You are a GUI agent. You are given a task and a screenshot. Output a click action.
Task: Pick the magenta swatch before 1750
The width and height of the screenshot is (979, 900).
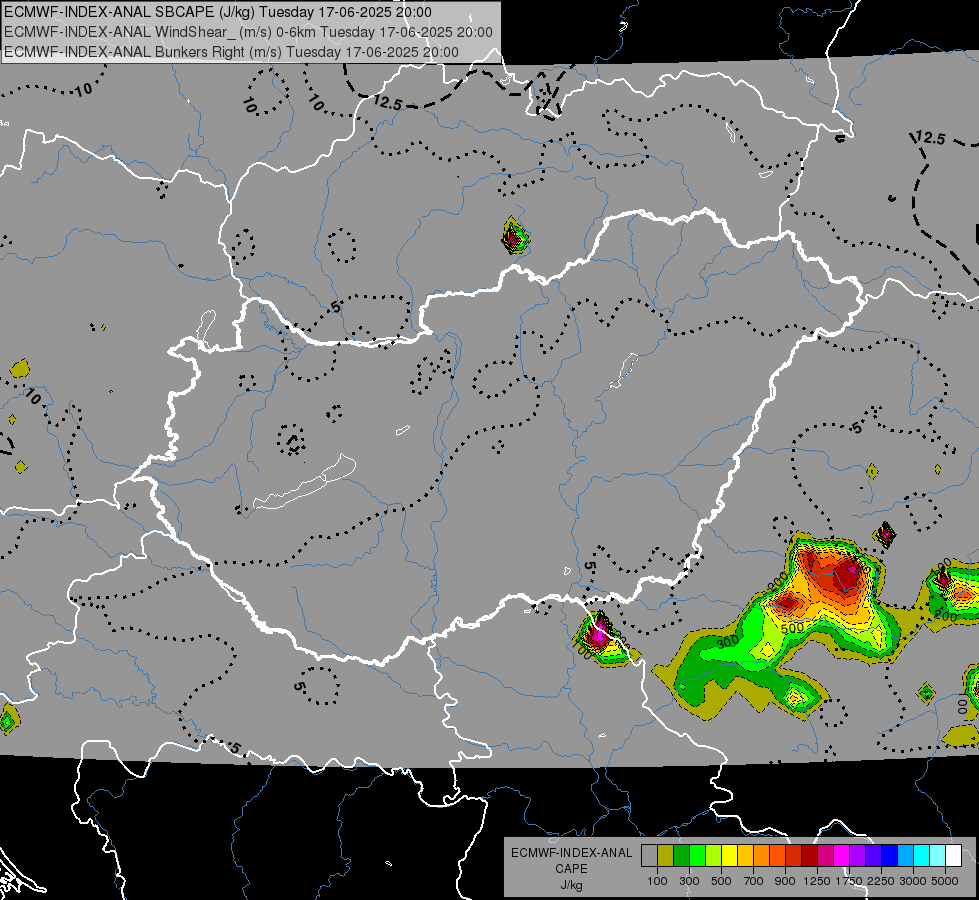842,856
